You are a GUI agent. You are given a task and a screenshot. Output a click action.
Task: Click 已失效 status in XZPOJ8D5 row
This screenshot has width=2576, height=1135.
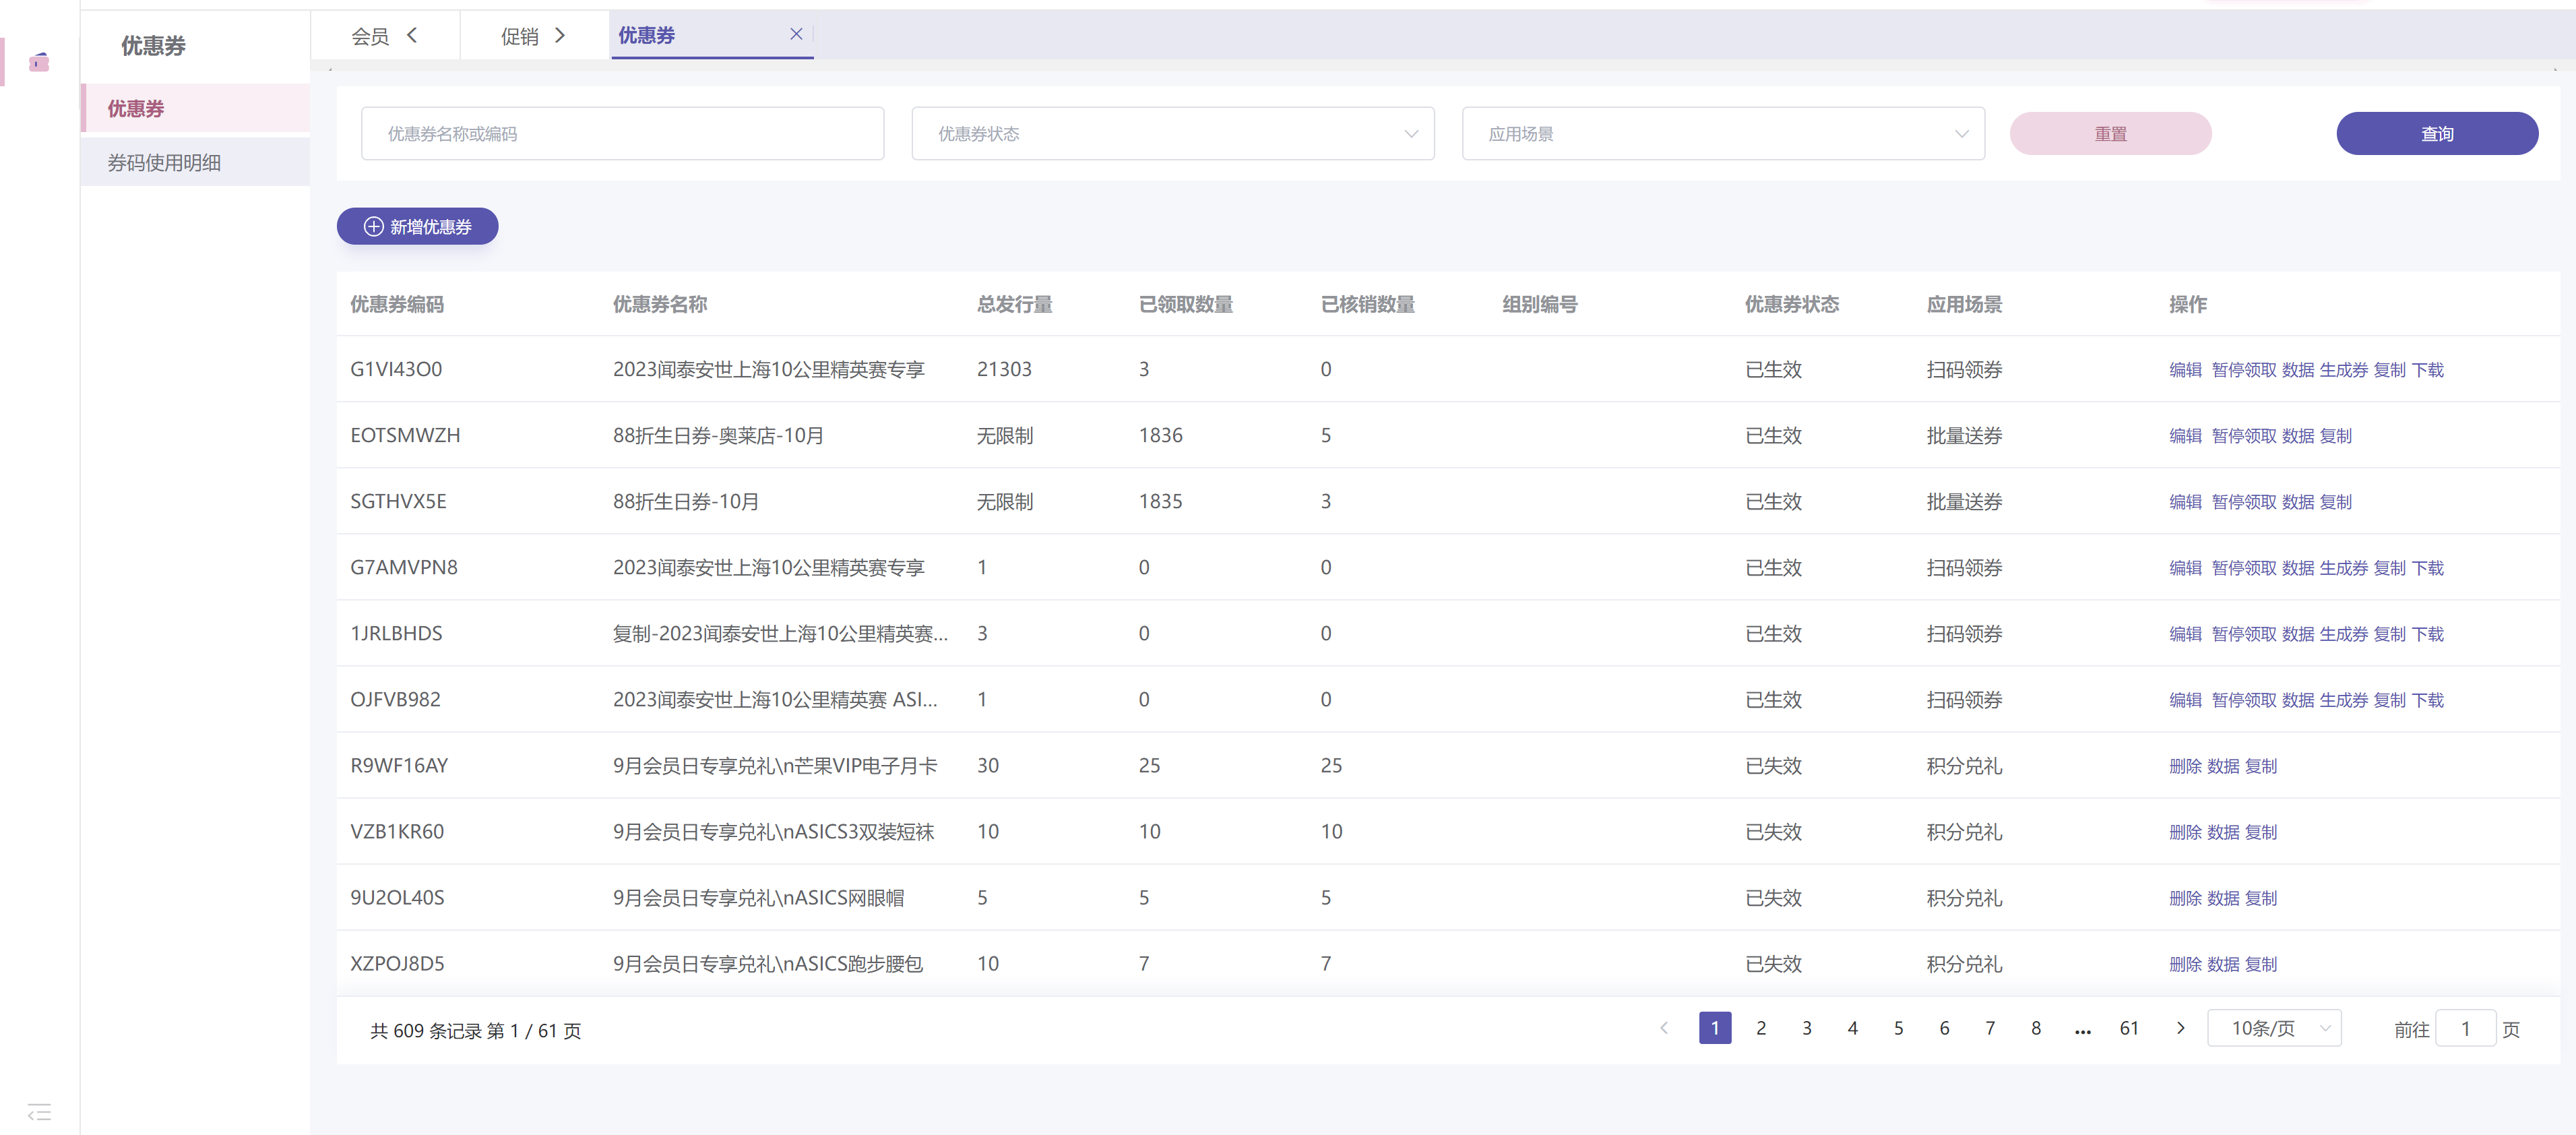coord(1773,963)
